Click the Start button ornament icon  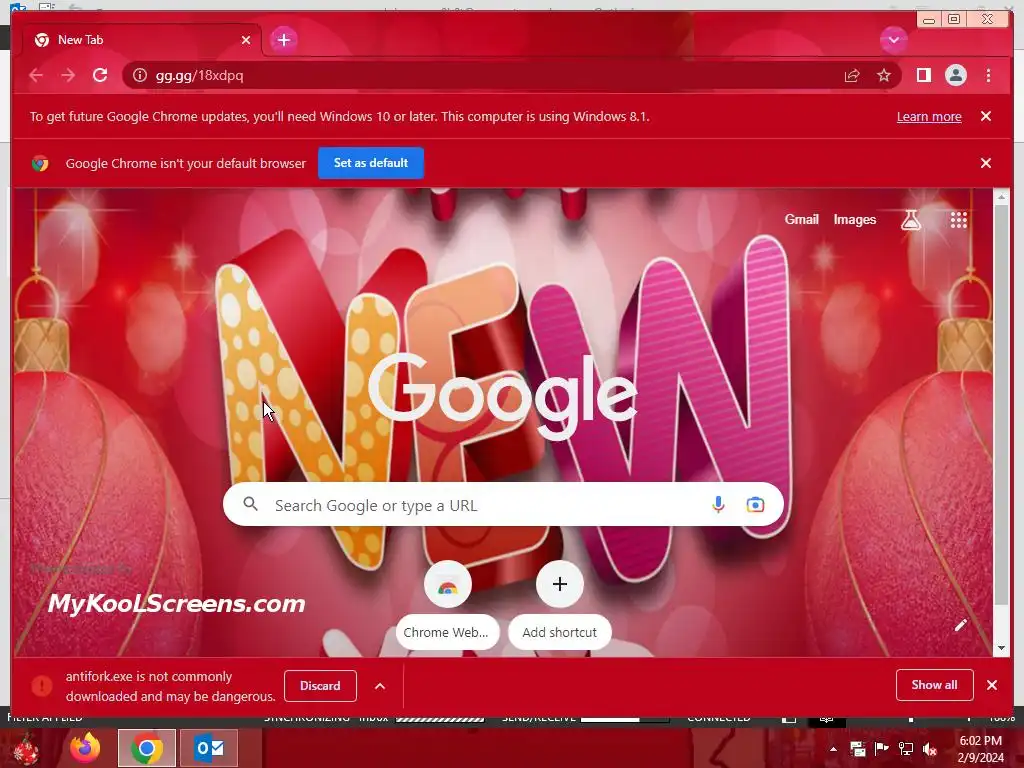pos(26,748)
